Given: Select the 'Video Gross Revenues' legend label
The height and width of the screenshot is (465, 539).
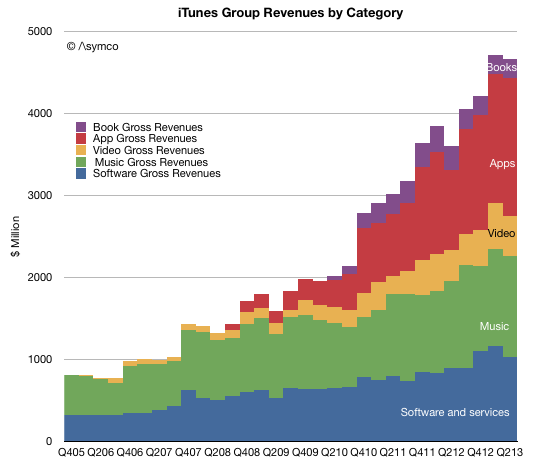Looking at the screenshot, I should click(x=148, y=150).
